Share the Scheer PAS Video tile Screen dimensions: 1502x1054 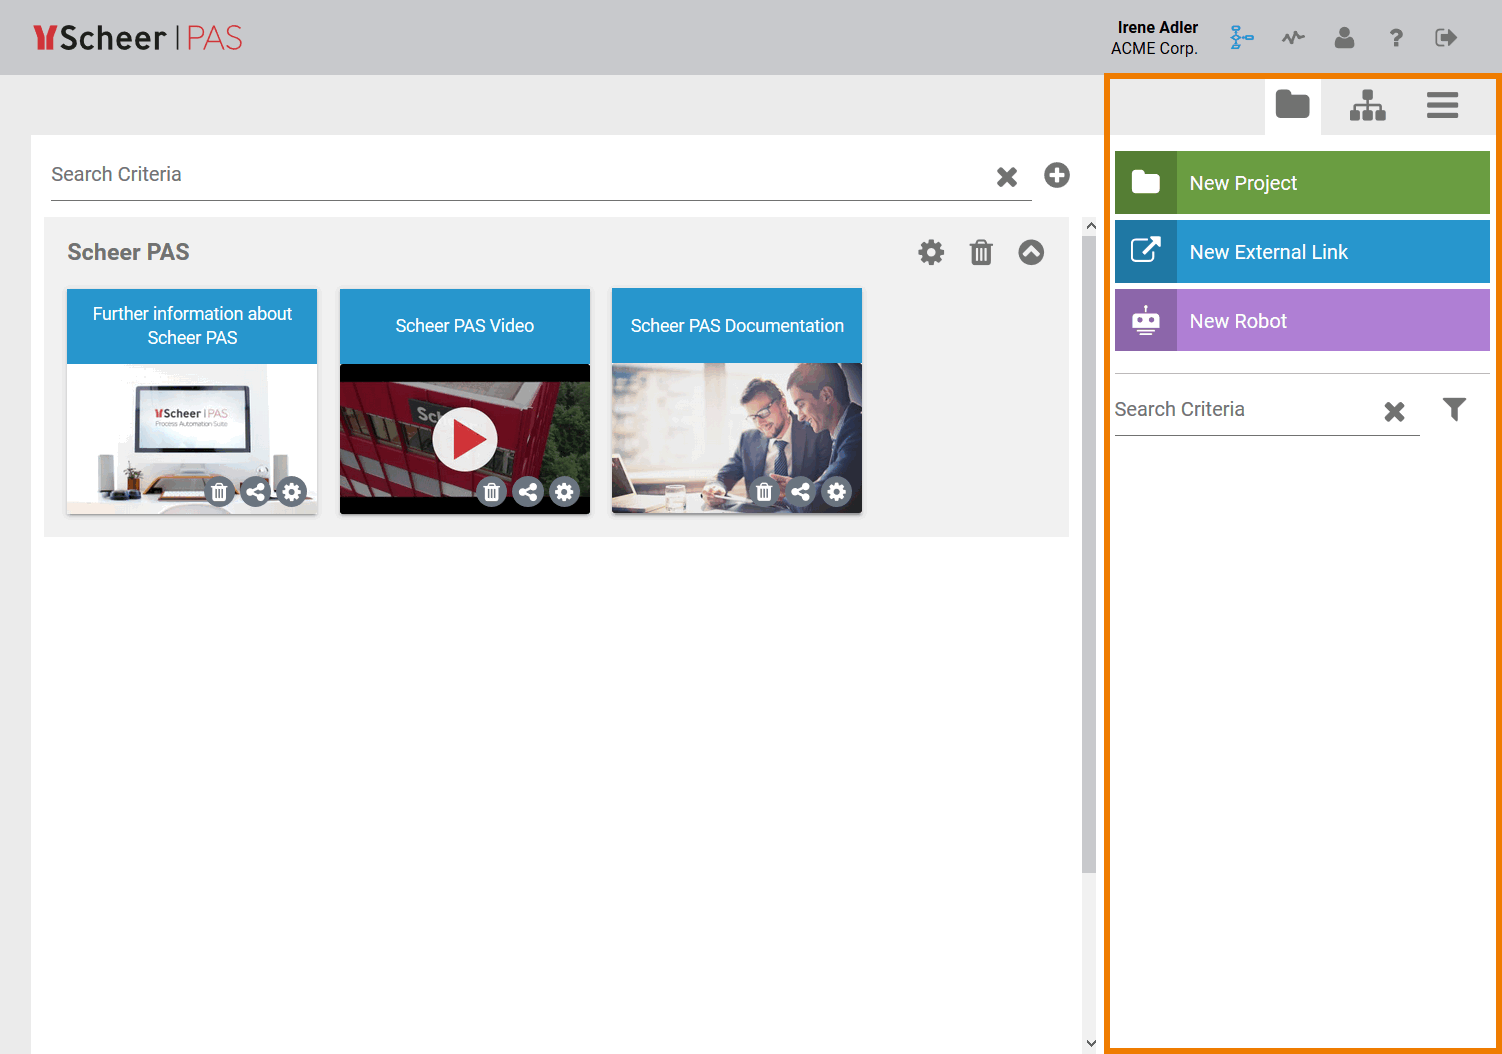528,492
